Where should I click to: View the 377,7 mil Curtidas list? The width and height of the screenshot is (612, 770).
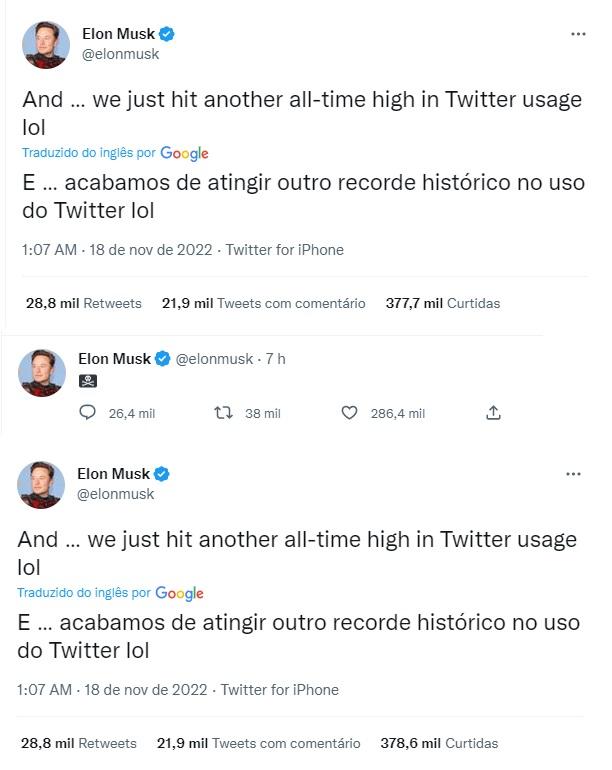442,303
